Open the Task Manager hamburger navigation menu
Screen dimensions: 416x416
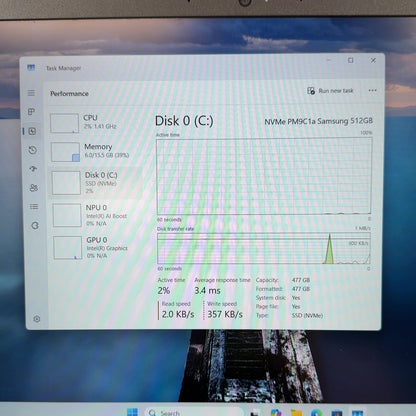click(31, 93)
